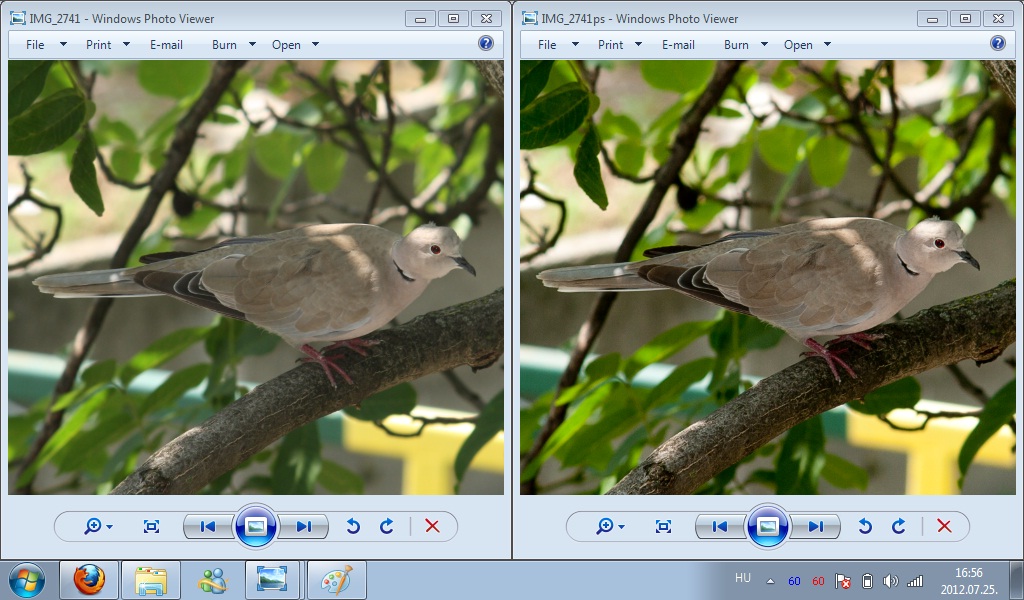Start slide show in IMG_2741ps window
This screenshot has height=600, width=1024.
[767, 526]
